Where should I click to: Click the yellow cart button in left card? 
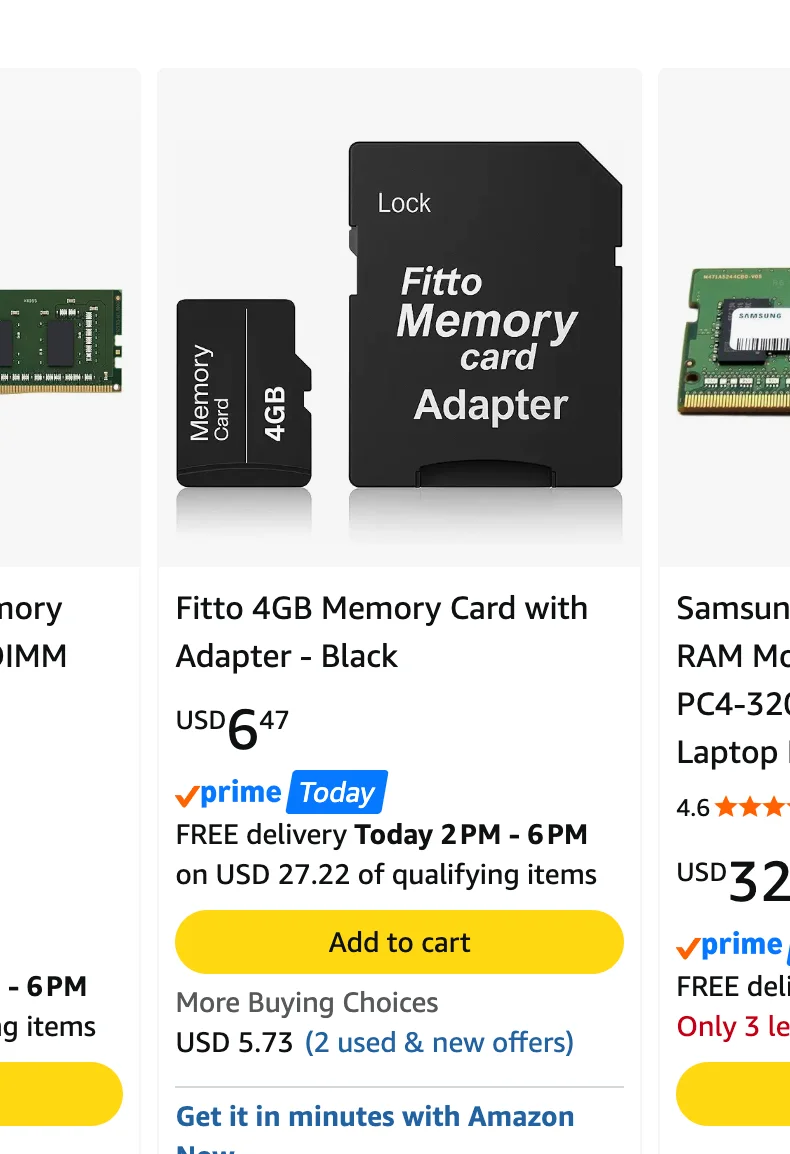[x=61, y=1094]
